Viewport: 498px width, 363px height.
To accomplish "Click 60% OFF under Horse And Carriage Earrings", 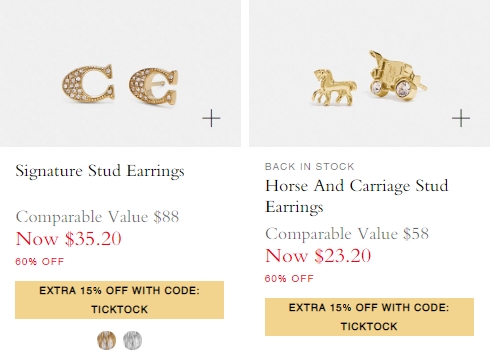I will coord(289,278).
